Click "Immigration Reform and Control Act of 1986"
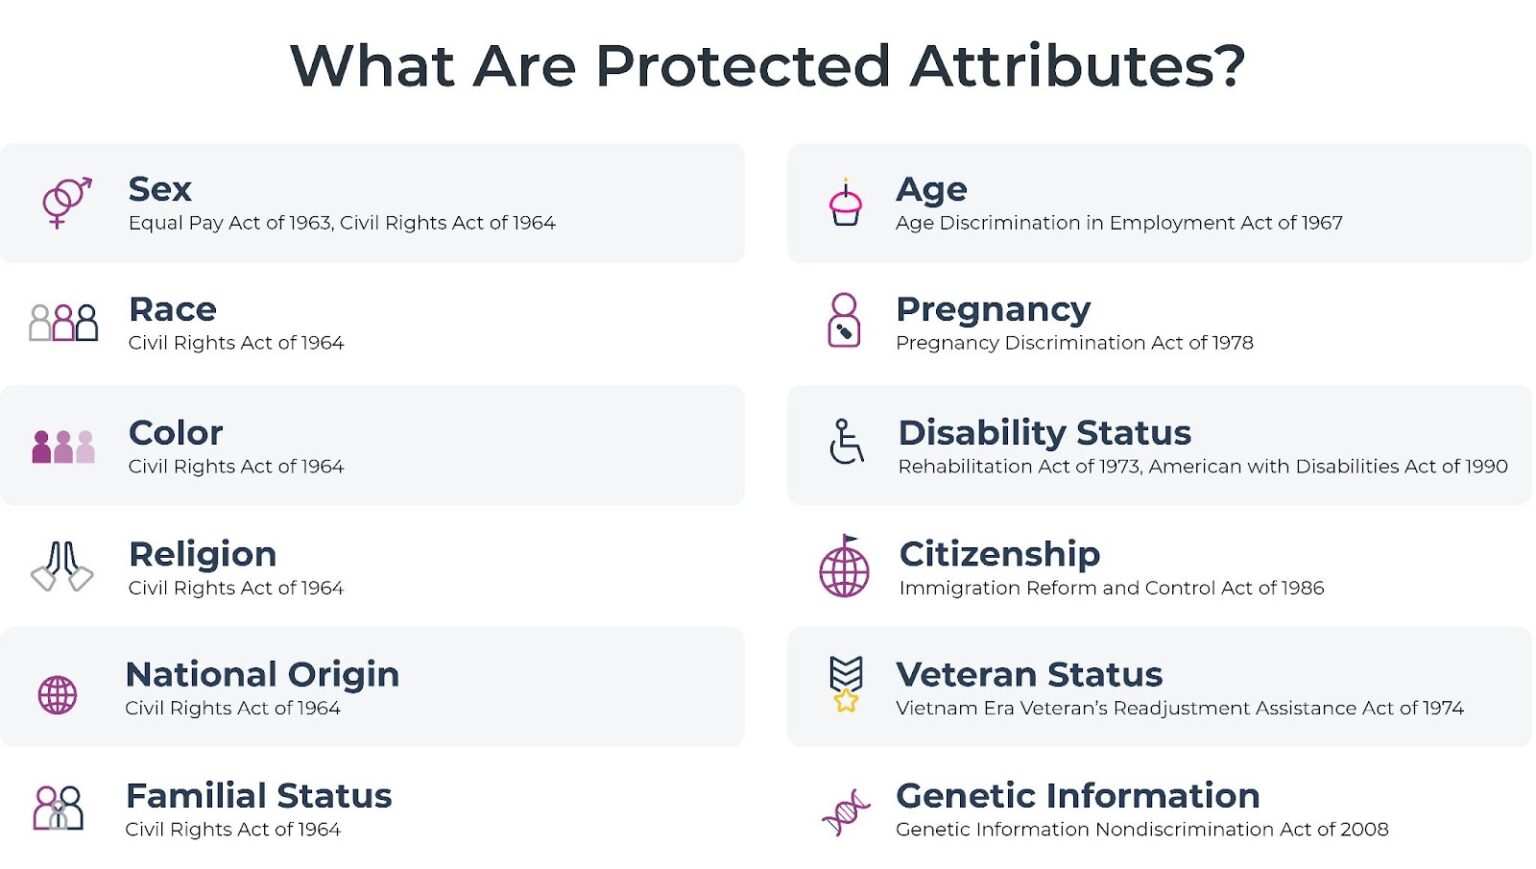Screen dimensions: 1536x869 [x=1111, y=588]
